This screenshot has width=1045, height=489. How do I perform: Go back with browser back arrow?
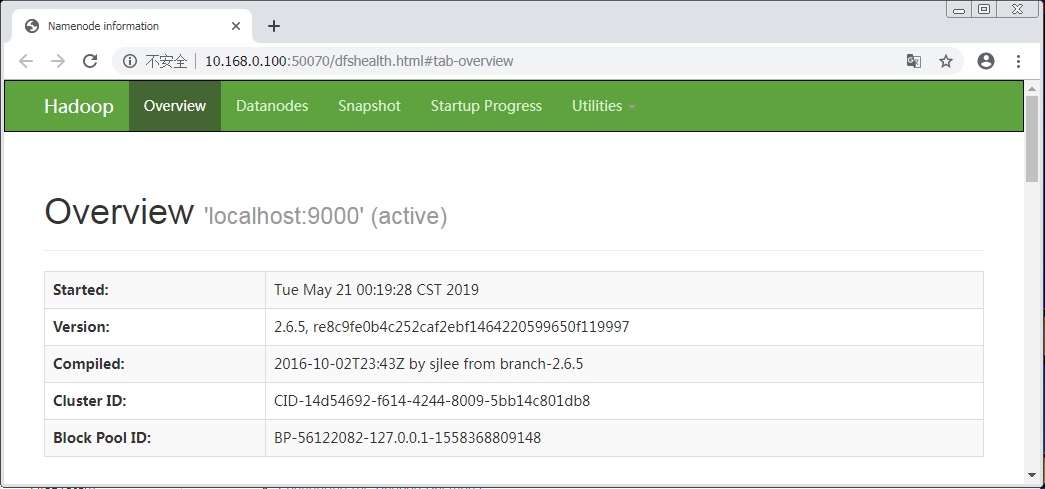(x=25, y=61)
